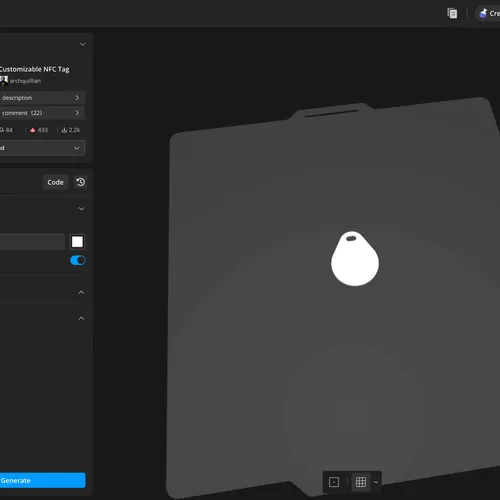500x500 pixels.
Task: Open the comment (22) row
Action: tap(42, 113)
